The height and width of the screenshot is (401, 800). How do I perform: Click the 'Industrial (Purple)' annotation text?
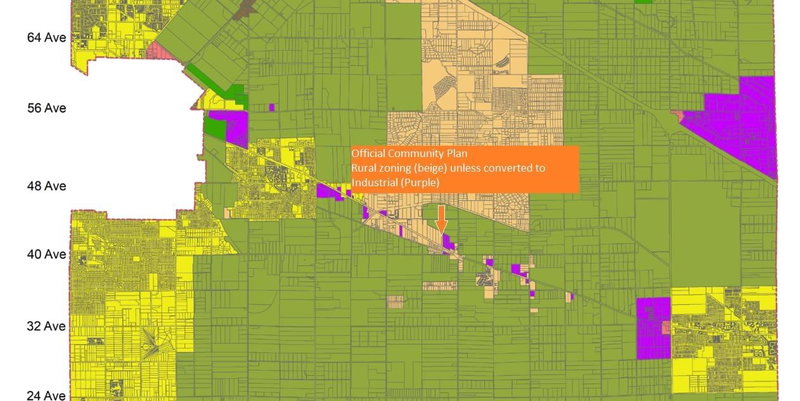393,182
